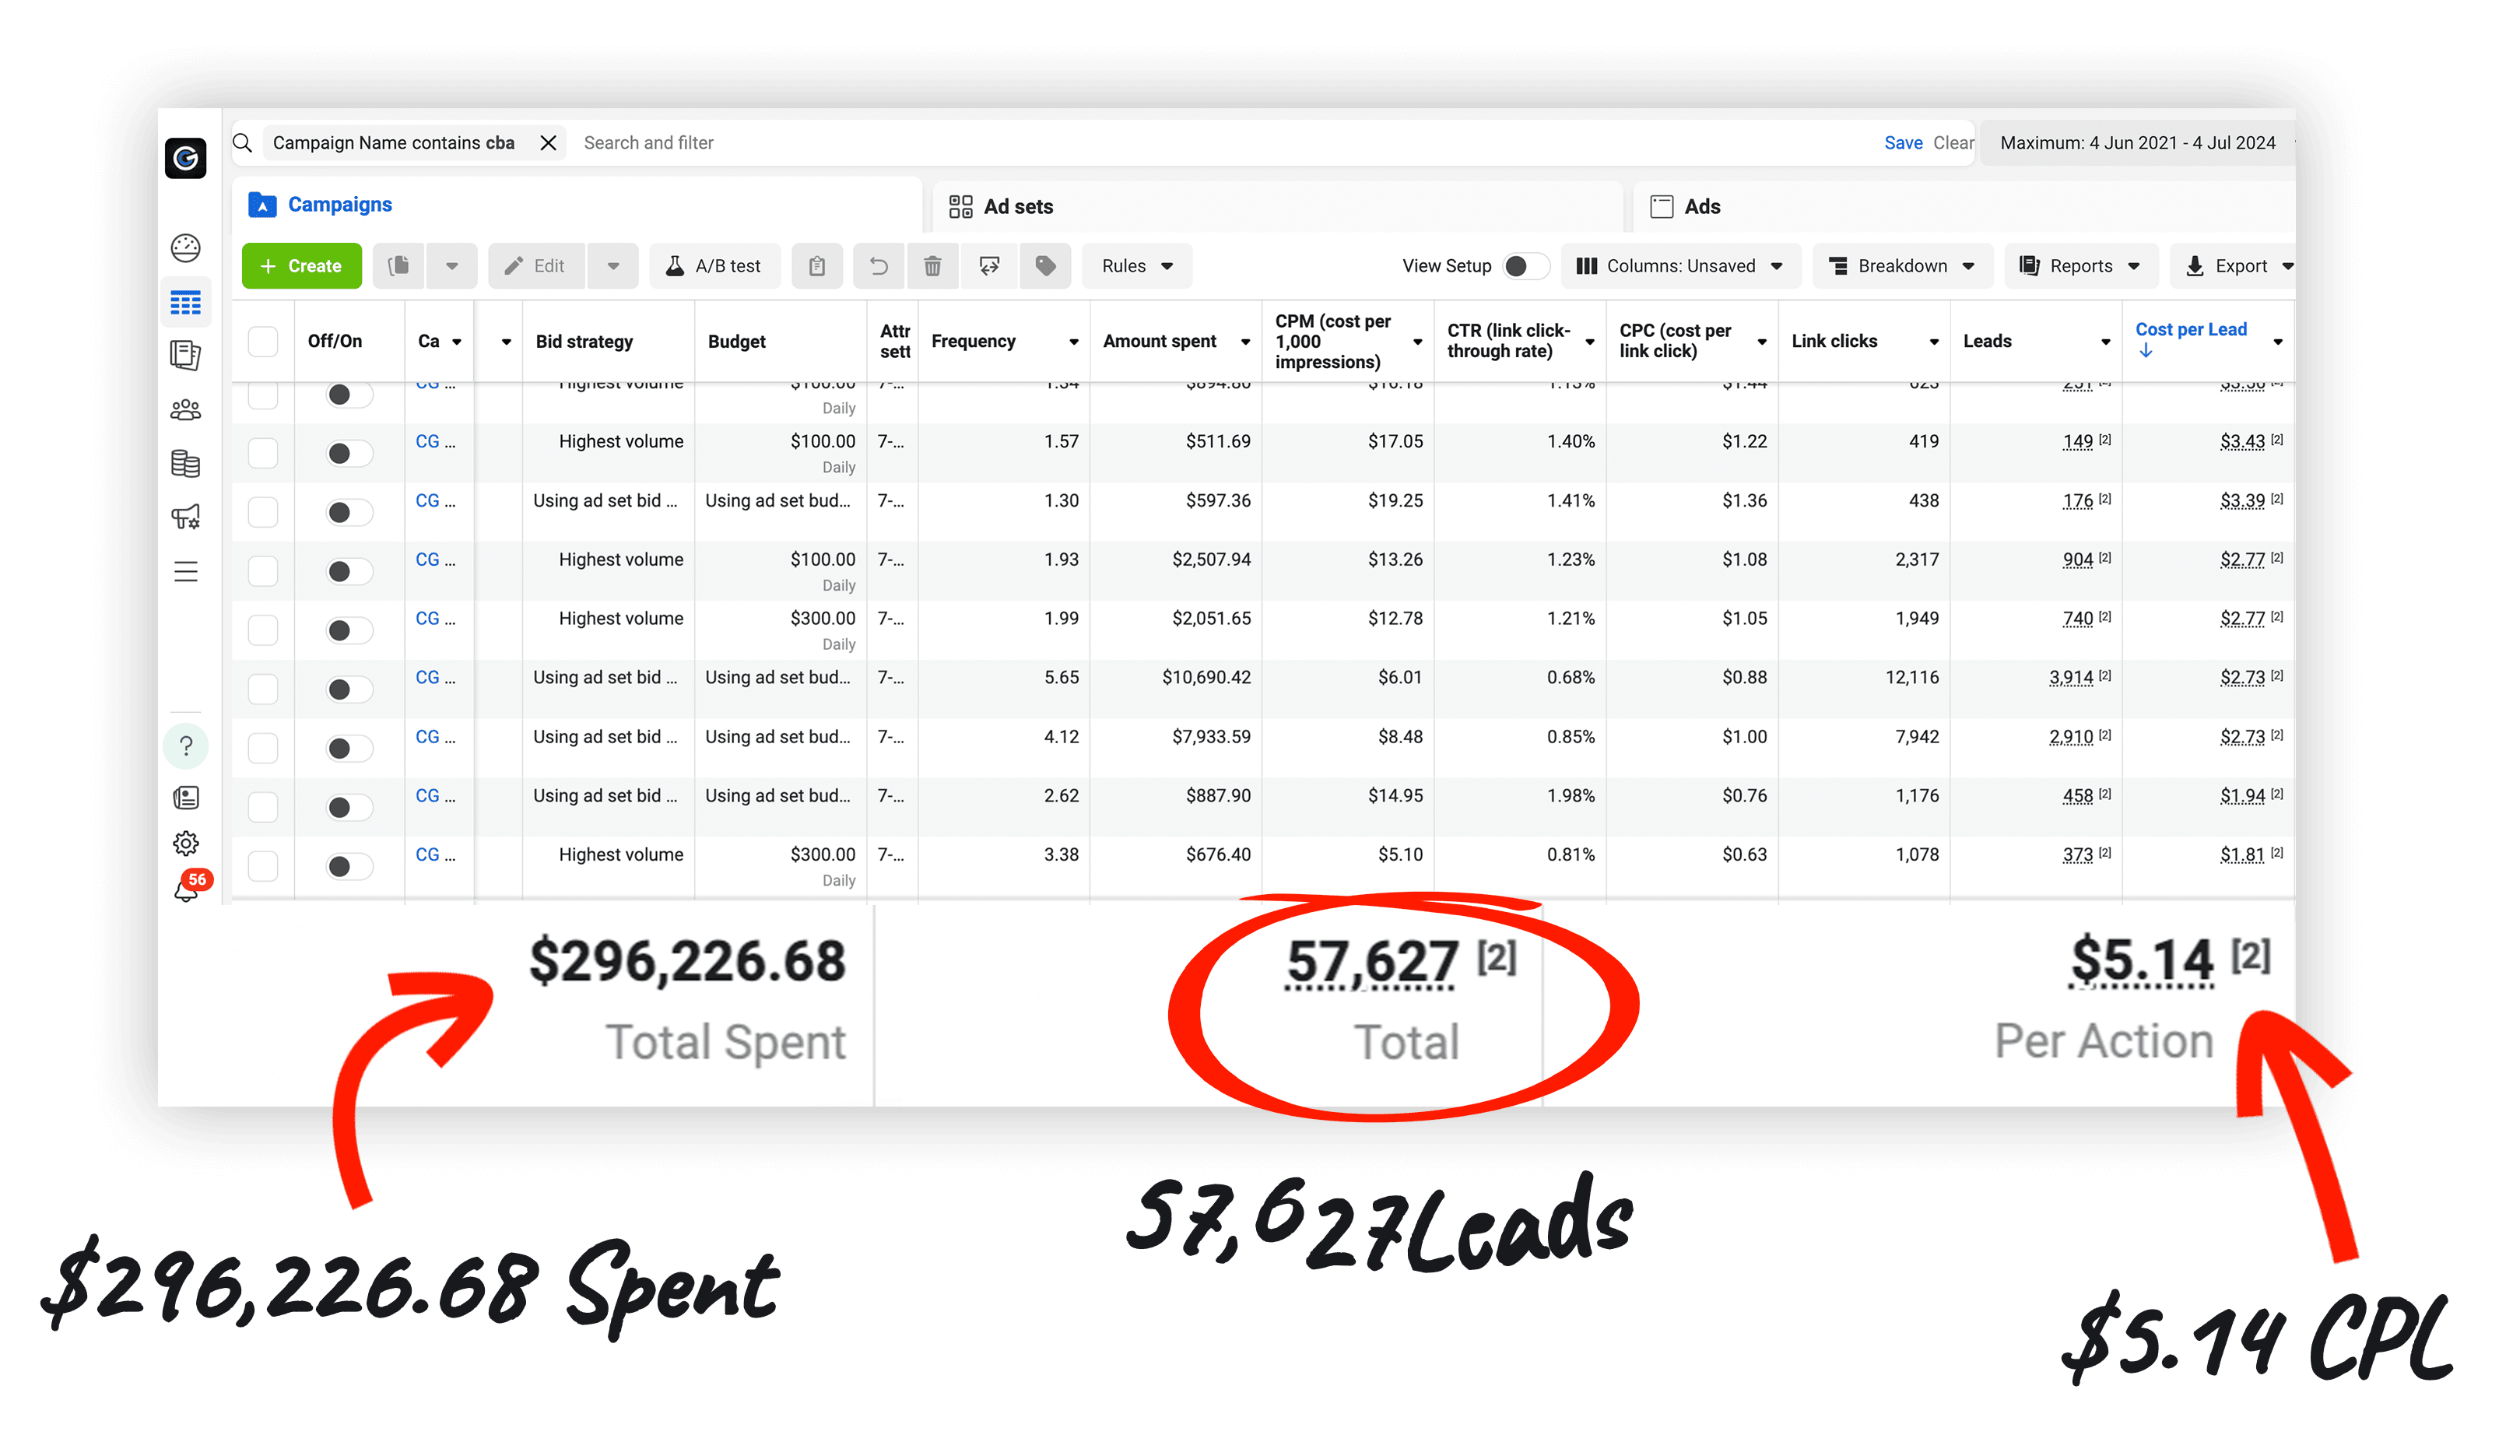Open the Advertising settings megaphone icon
The width and height of the screenshot is (2520, 1456).
tap(186, 517)
